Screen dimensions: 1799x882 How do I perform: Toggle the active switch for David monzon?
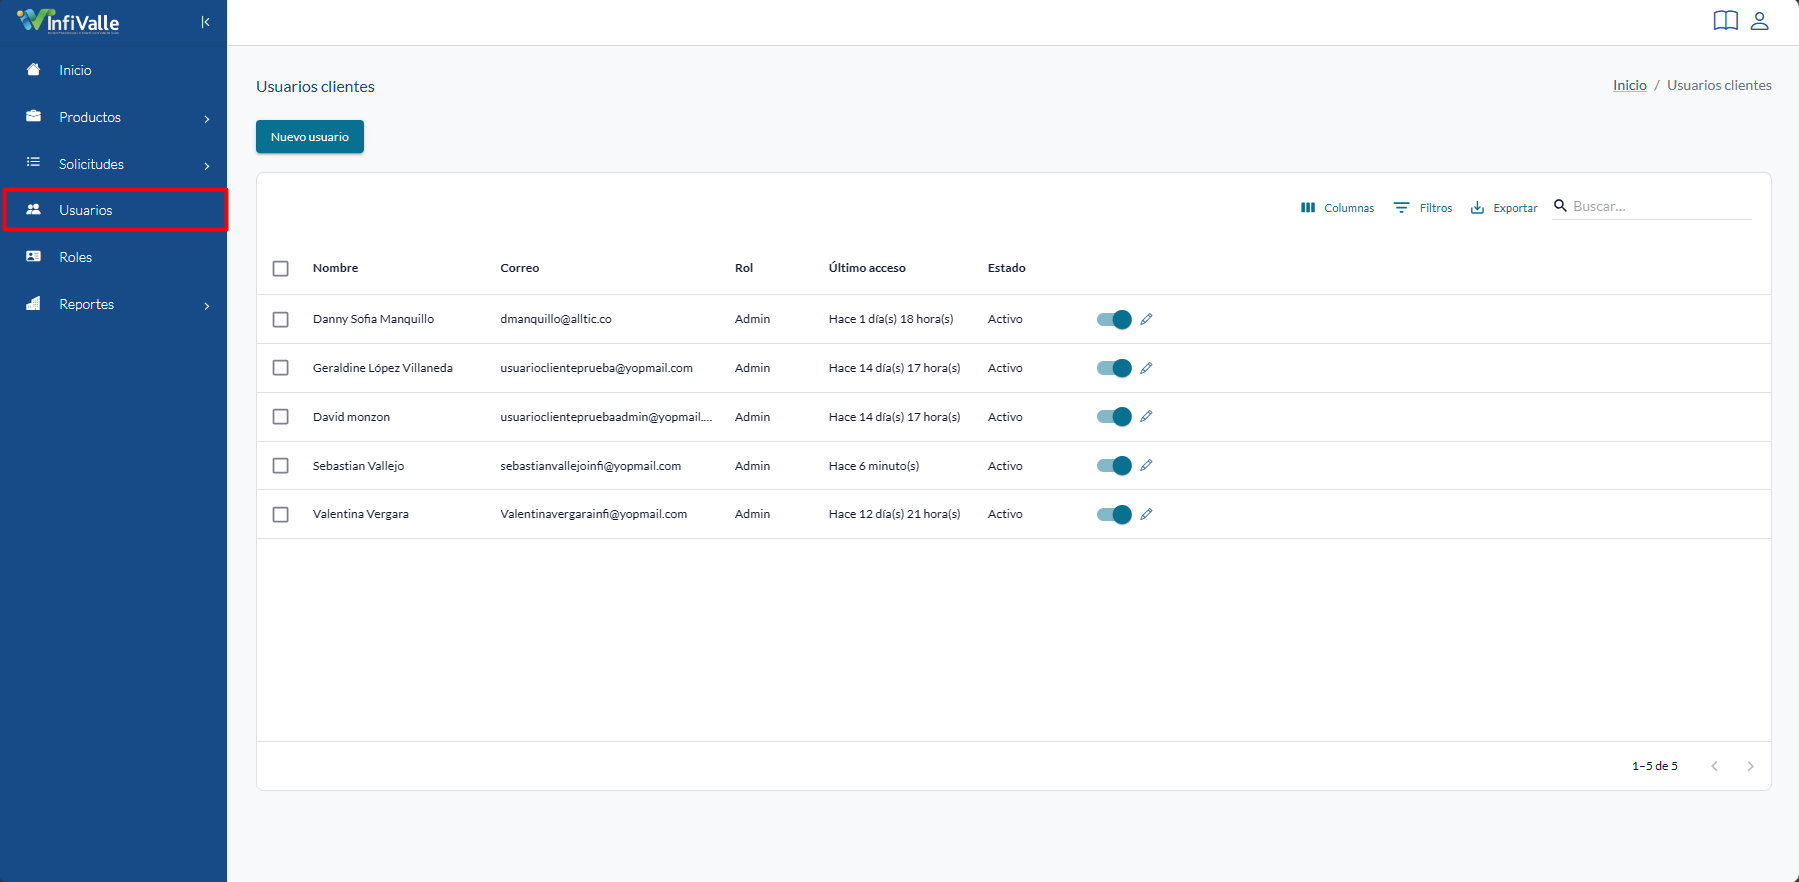point(1114,417)
